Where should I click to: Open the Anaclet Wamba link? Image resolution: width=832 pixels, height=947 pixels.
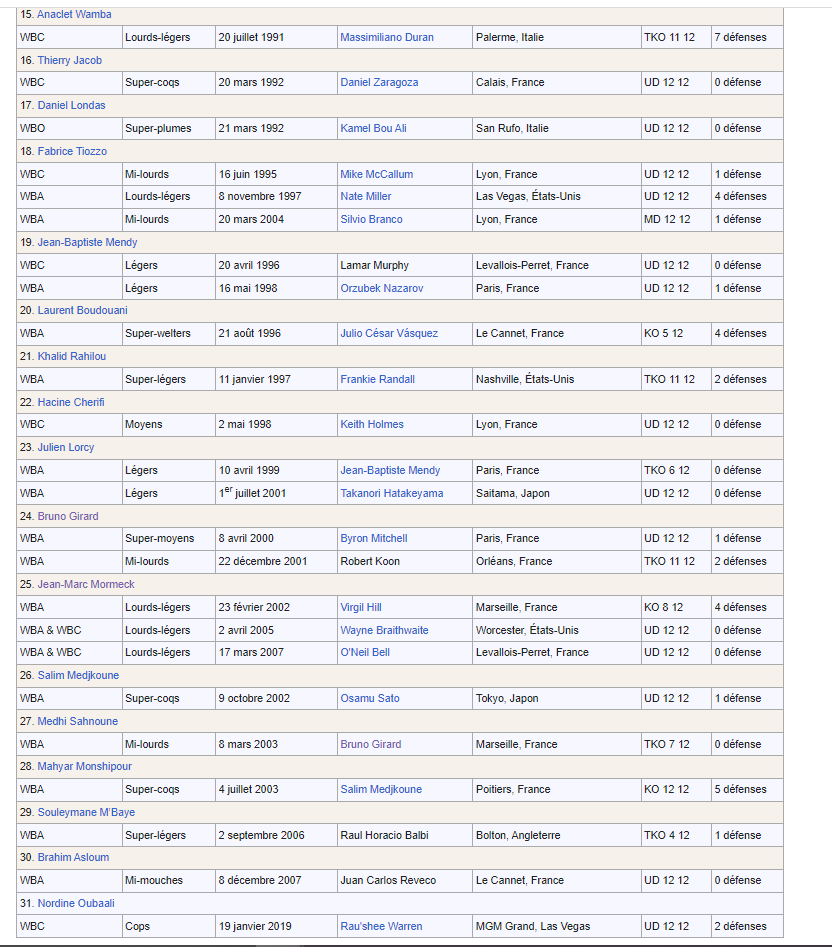[74, 15]
